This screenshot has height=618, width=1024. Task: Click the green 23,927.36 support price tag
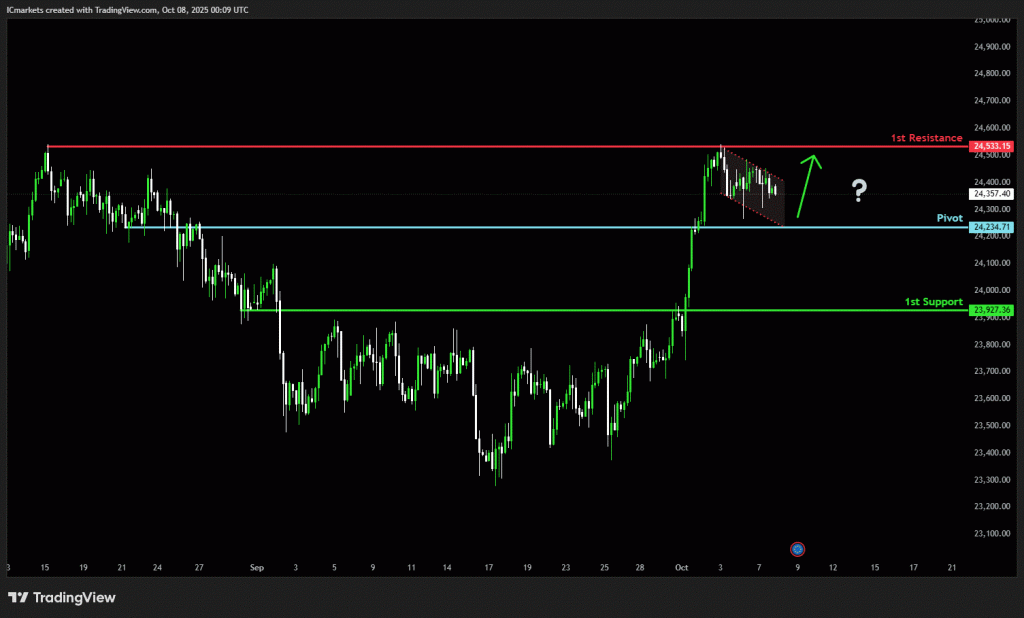(991, 310)
